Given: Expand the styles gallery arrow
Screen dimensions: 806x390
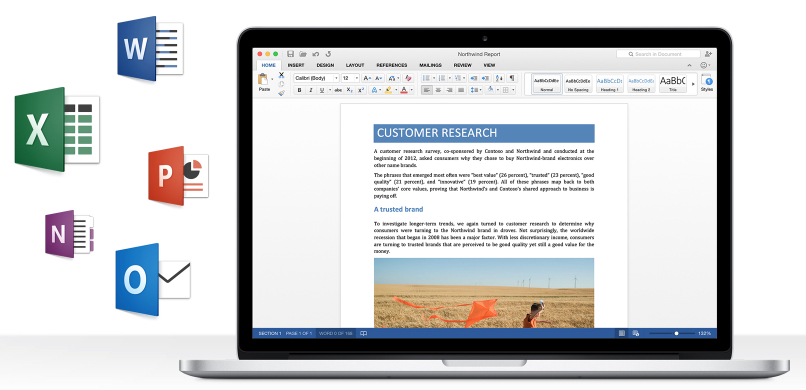Looking at the screenshot, I should [693, 84].
